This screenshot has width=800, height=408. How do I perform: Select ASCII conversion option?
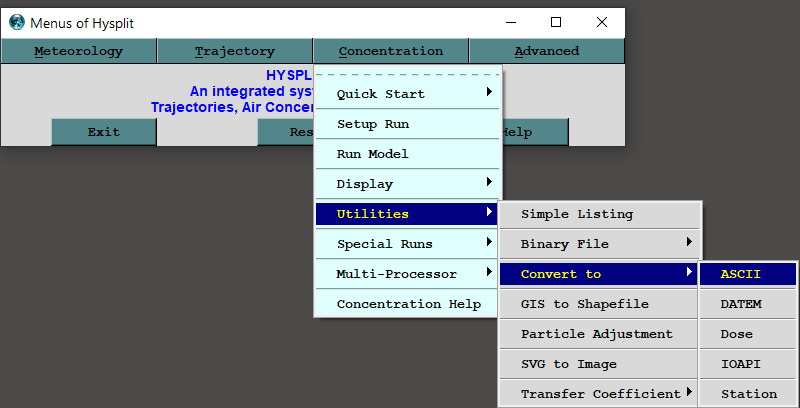coord(747,274)
